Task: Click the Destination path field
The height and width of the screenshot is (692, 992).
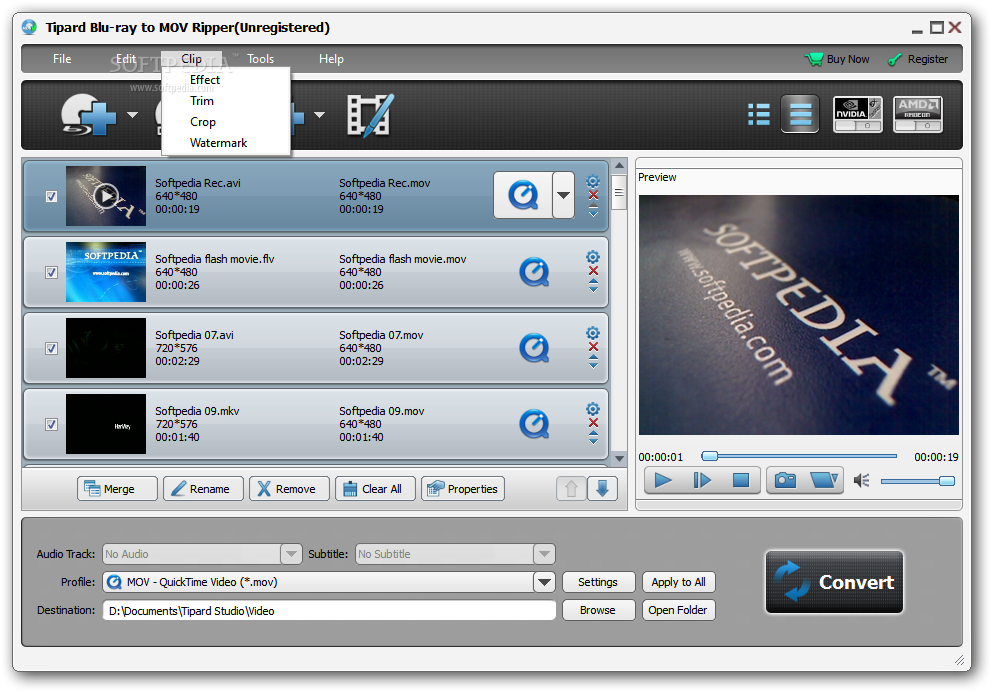Action: (x=329, y=610)
